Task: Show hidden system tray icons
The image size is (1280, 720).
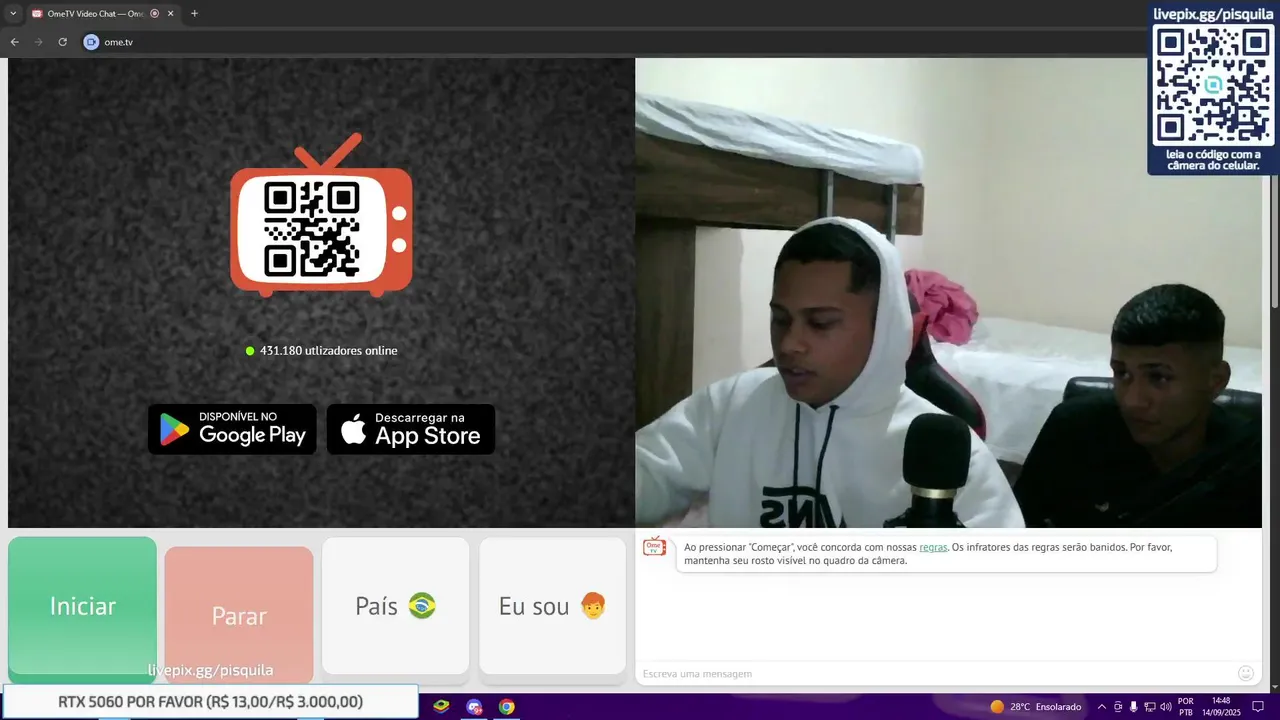Action: tap(1102, 707)
